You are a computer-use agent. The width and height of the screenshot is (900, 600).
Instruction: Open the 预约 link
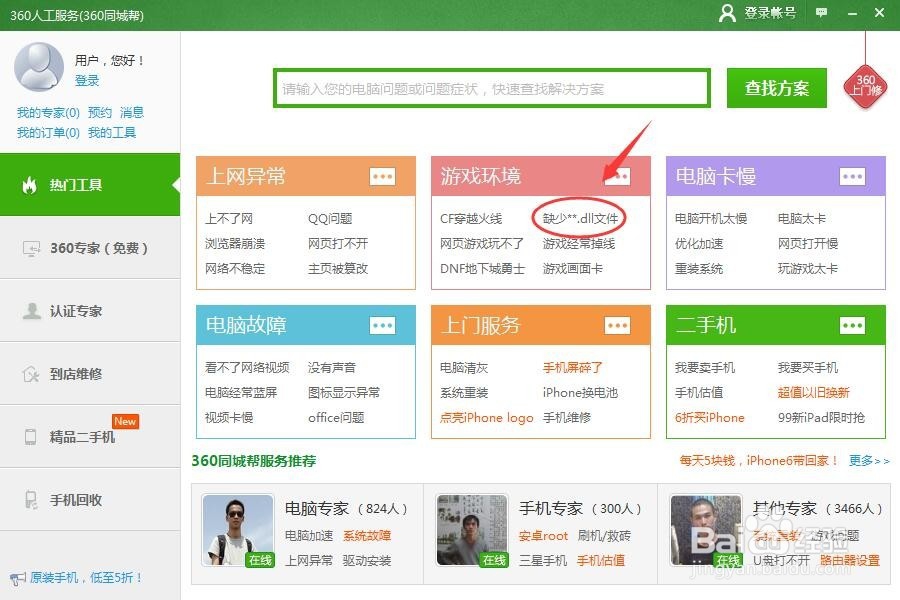tap(100, 113)
